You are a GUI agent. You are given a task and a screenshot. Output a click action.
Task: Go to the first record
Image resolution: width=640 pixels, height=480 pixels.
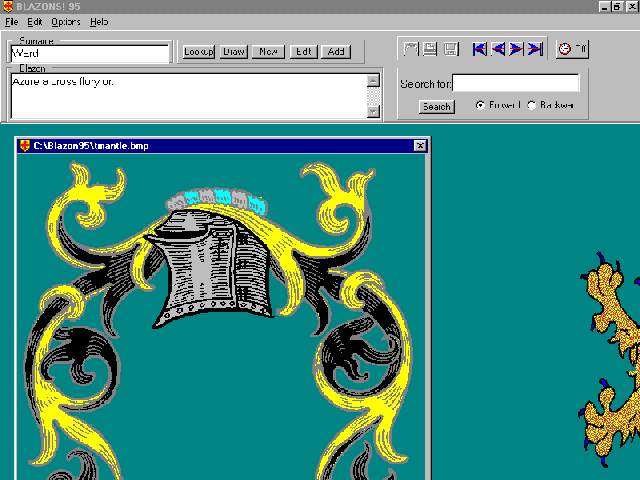point(480,49)
